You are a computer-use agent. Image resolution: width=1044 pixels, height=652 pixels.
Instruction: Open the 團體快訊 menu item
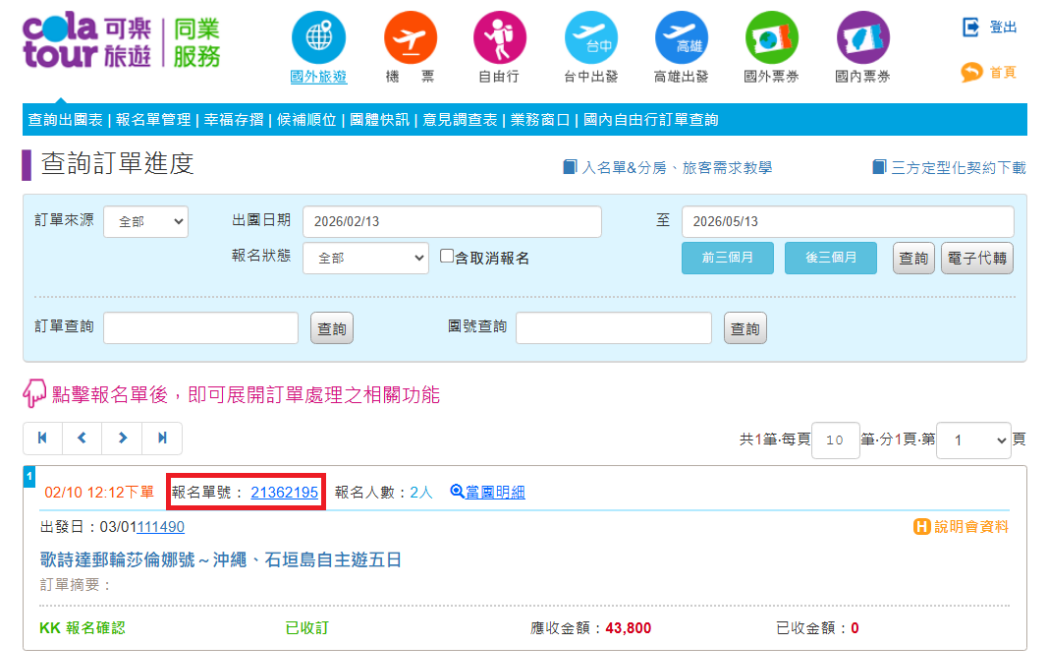pos(379,120)
